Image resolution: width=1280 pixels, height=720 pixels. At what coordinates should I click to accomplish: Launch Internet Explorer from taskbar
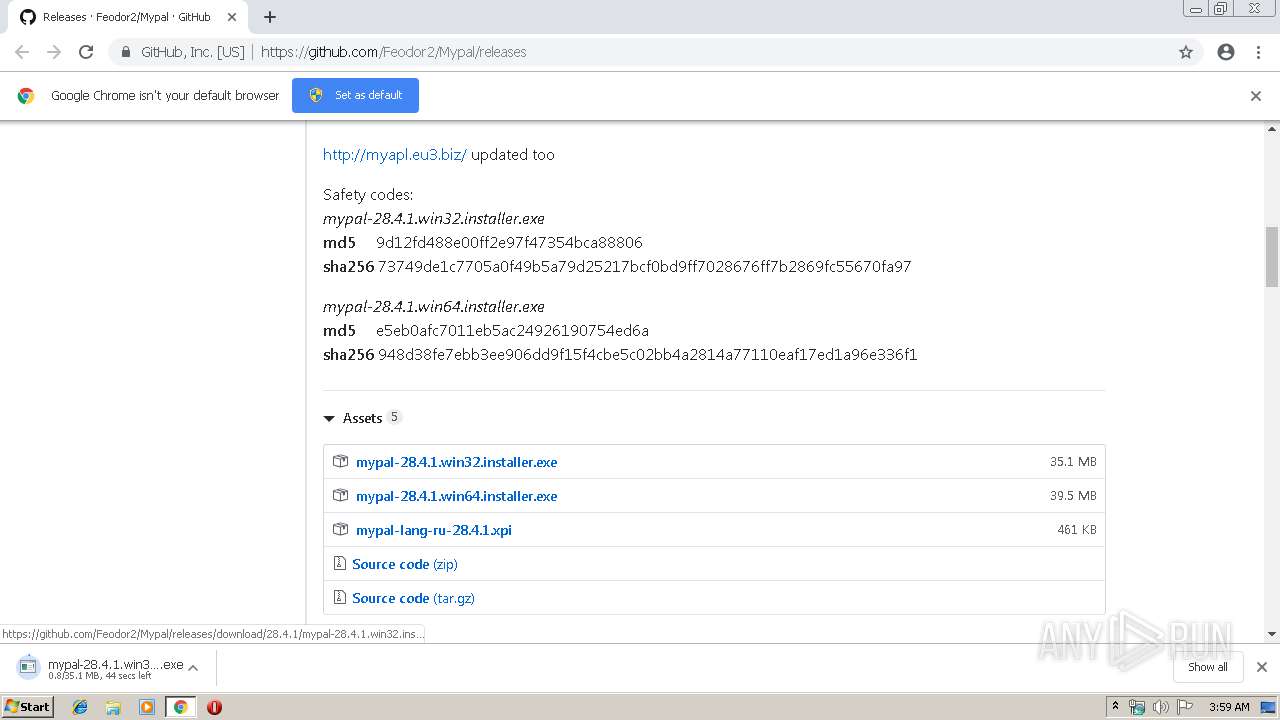(80, 707)
